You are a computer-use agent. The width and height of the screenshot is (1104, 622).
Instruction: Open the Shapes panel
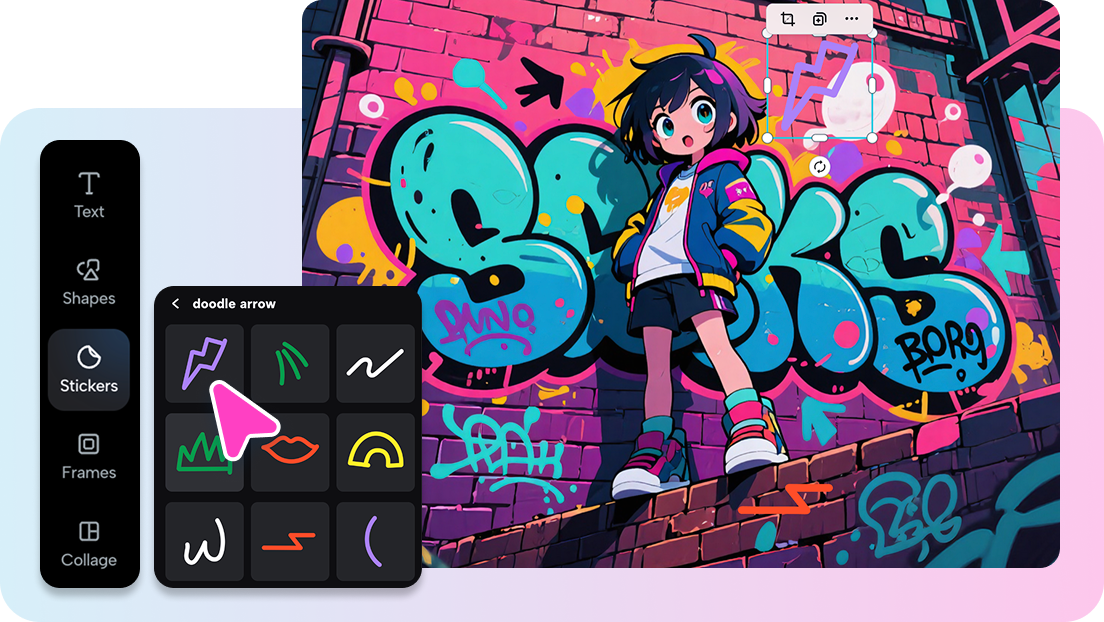(88, 283)
